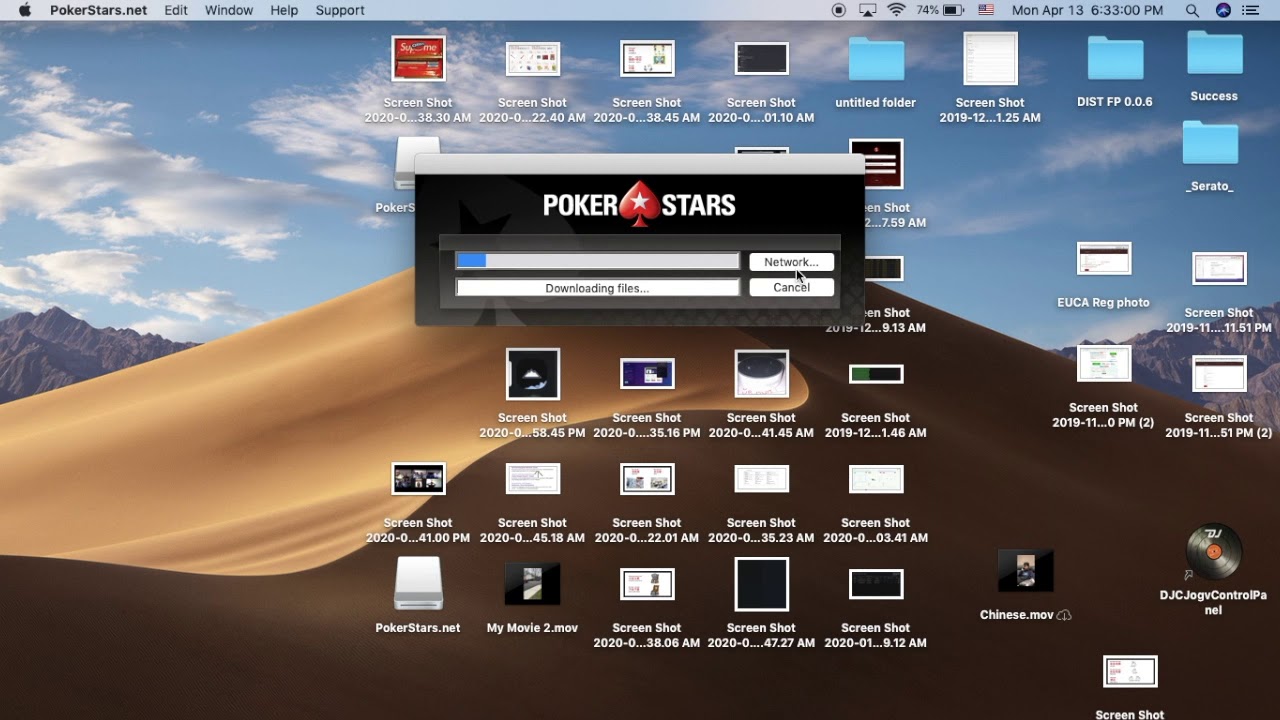
Task: Select Screen Shot 2020-0...03.41 AM thumbnail
Action: point(876,478)
